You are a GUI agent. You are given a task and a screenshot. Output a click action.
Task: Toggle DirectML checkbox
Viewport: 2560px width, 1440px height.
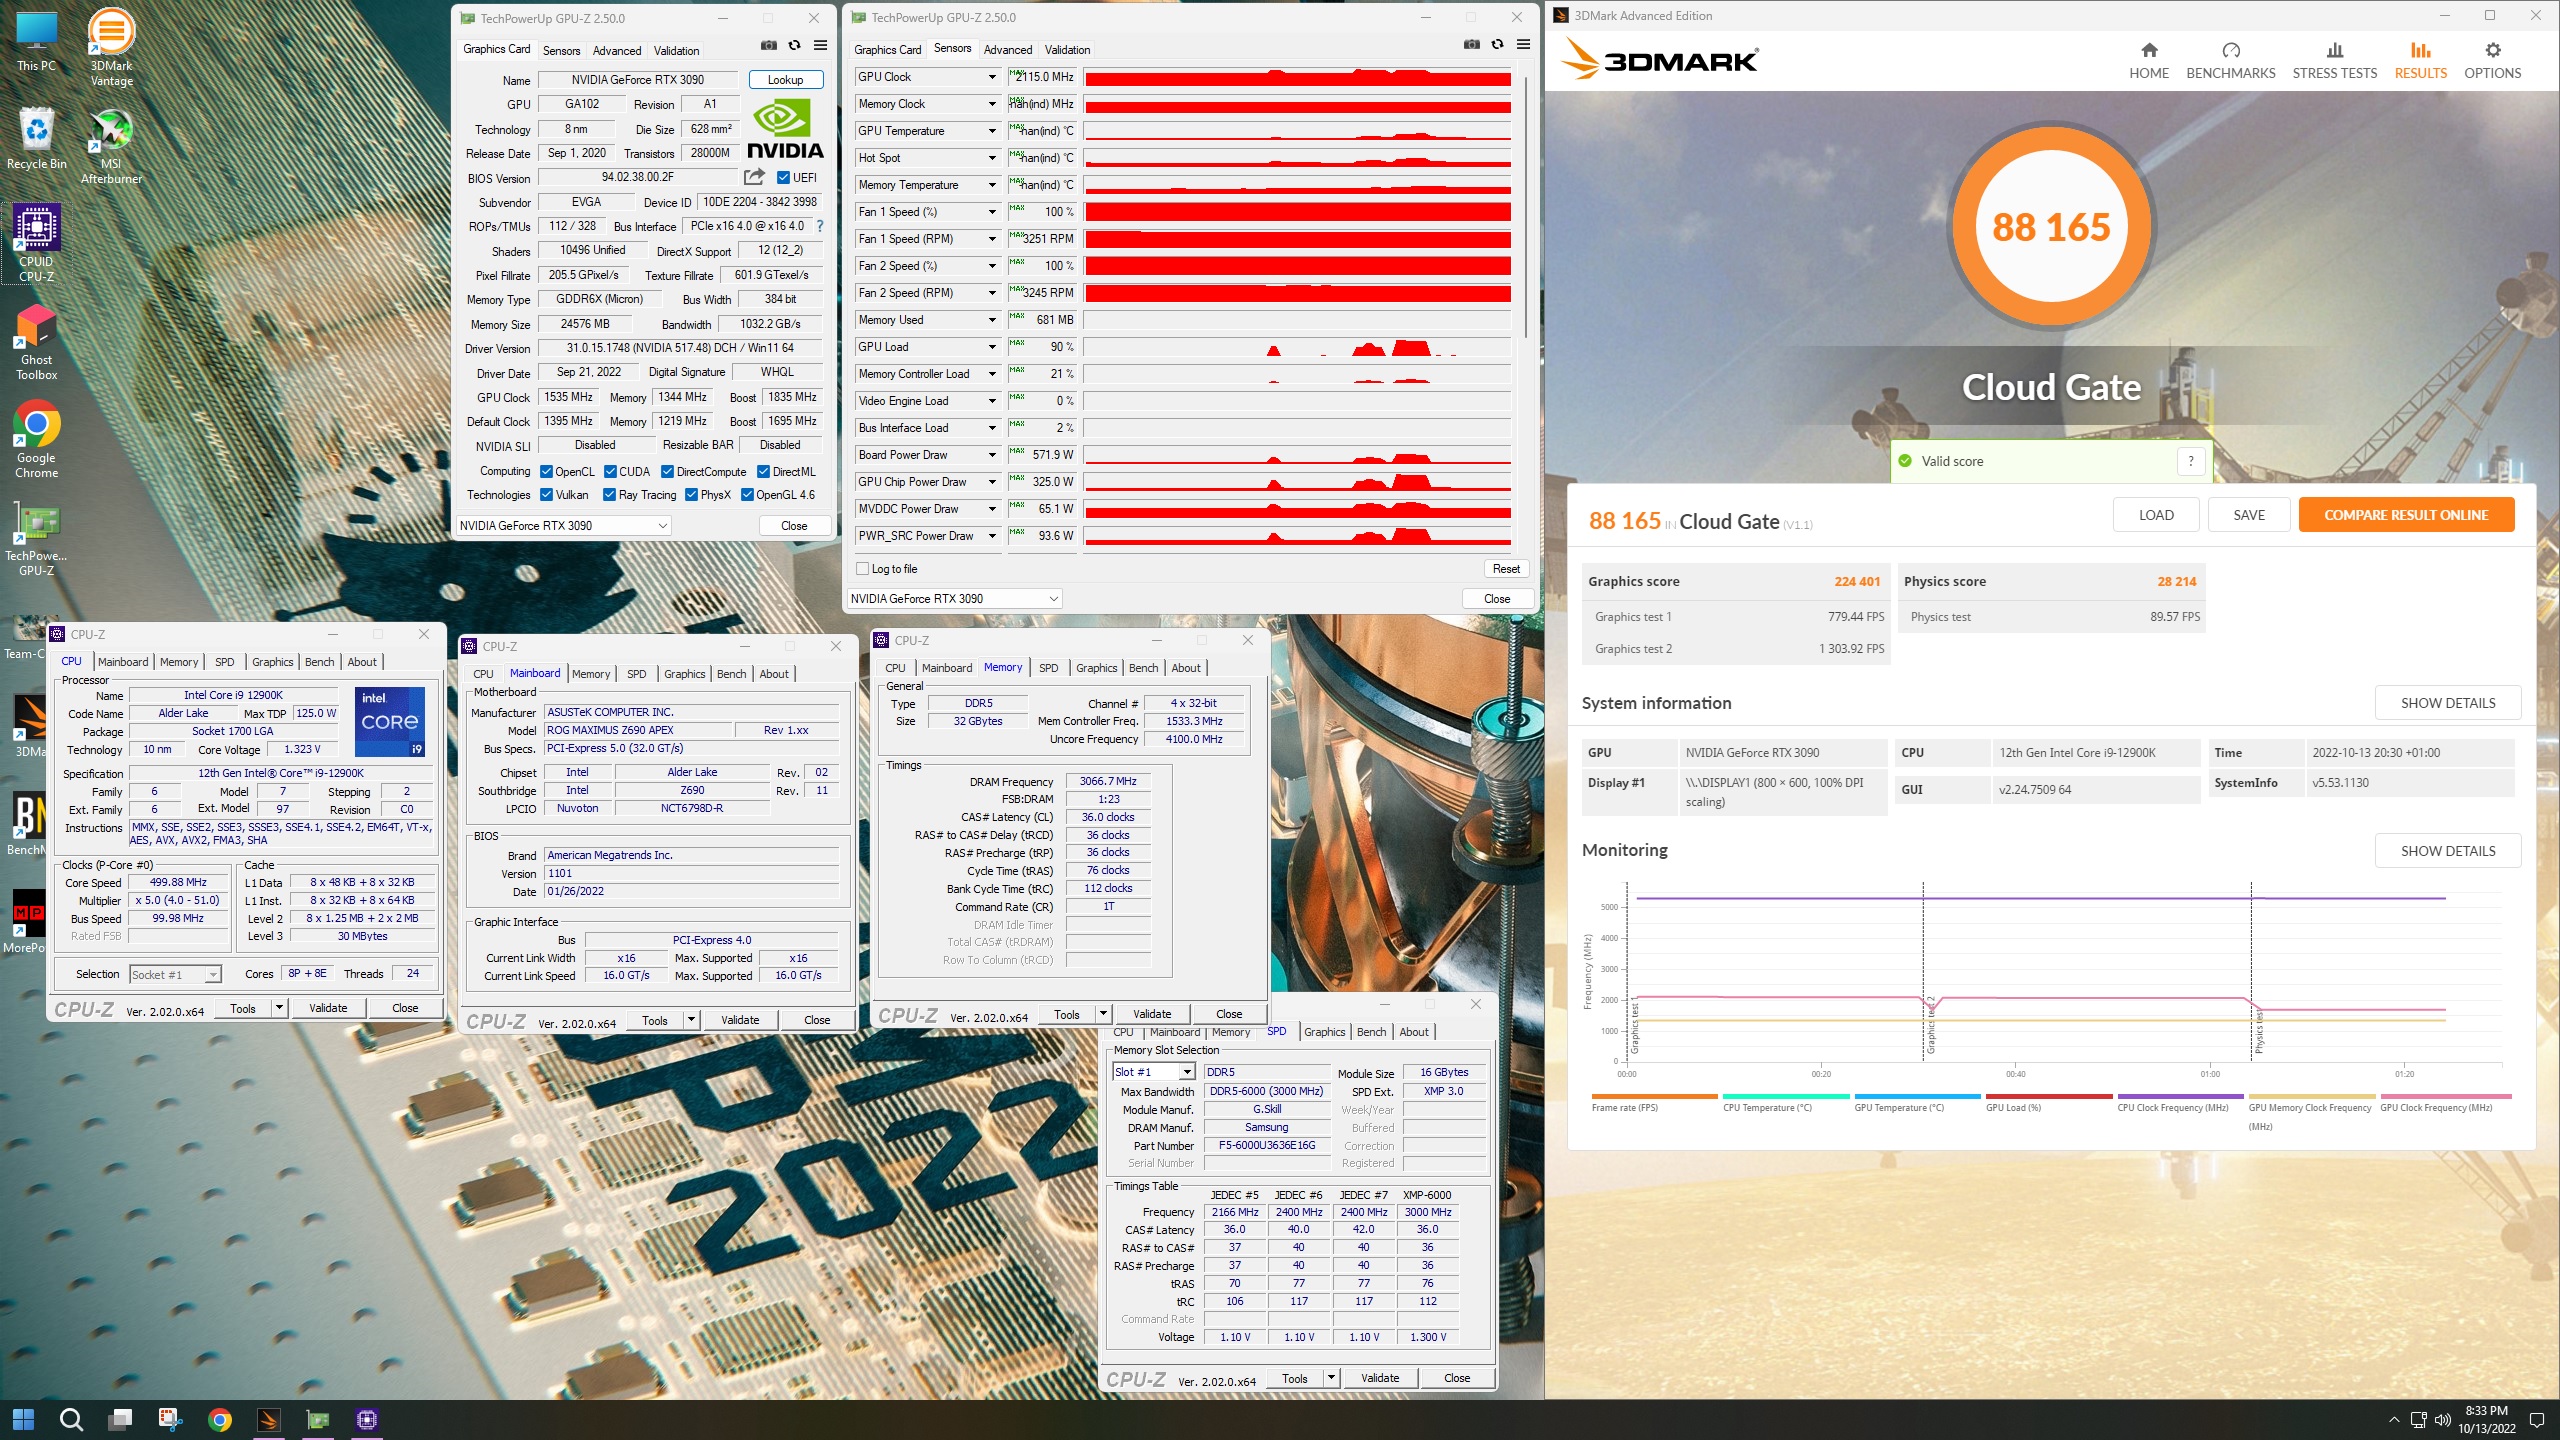[x=763, y=472]
